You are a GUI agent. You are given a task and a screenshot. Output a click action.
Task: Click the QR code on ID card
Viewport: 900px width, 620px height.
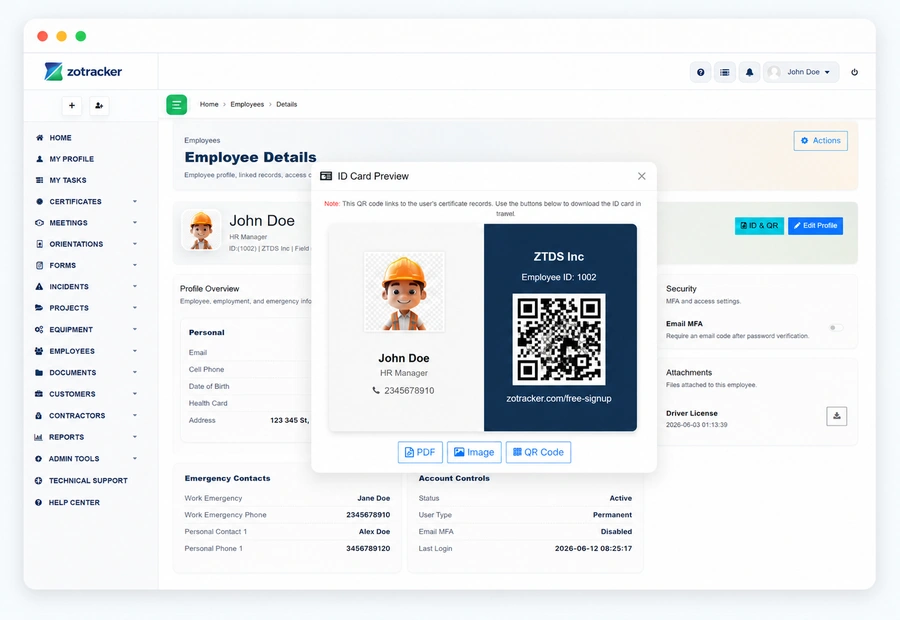pos(559,339)
